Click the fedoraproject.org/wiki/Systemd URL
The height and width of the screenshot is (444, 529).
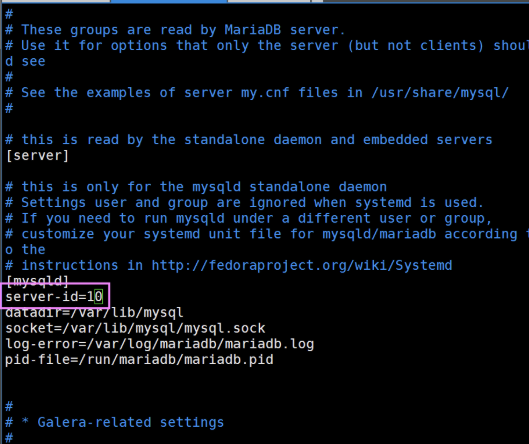(x=302, y=266)
